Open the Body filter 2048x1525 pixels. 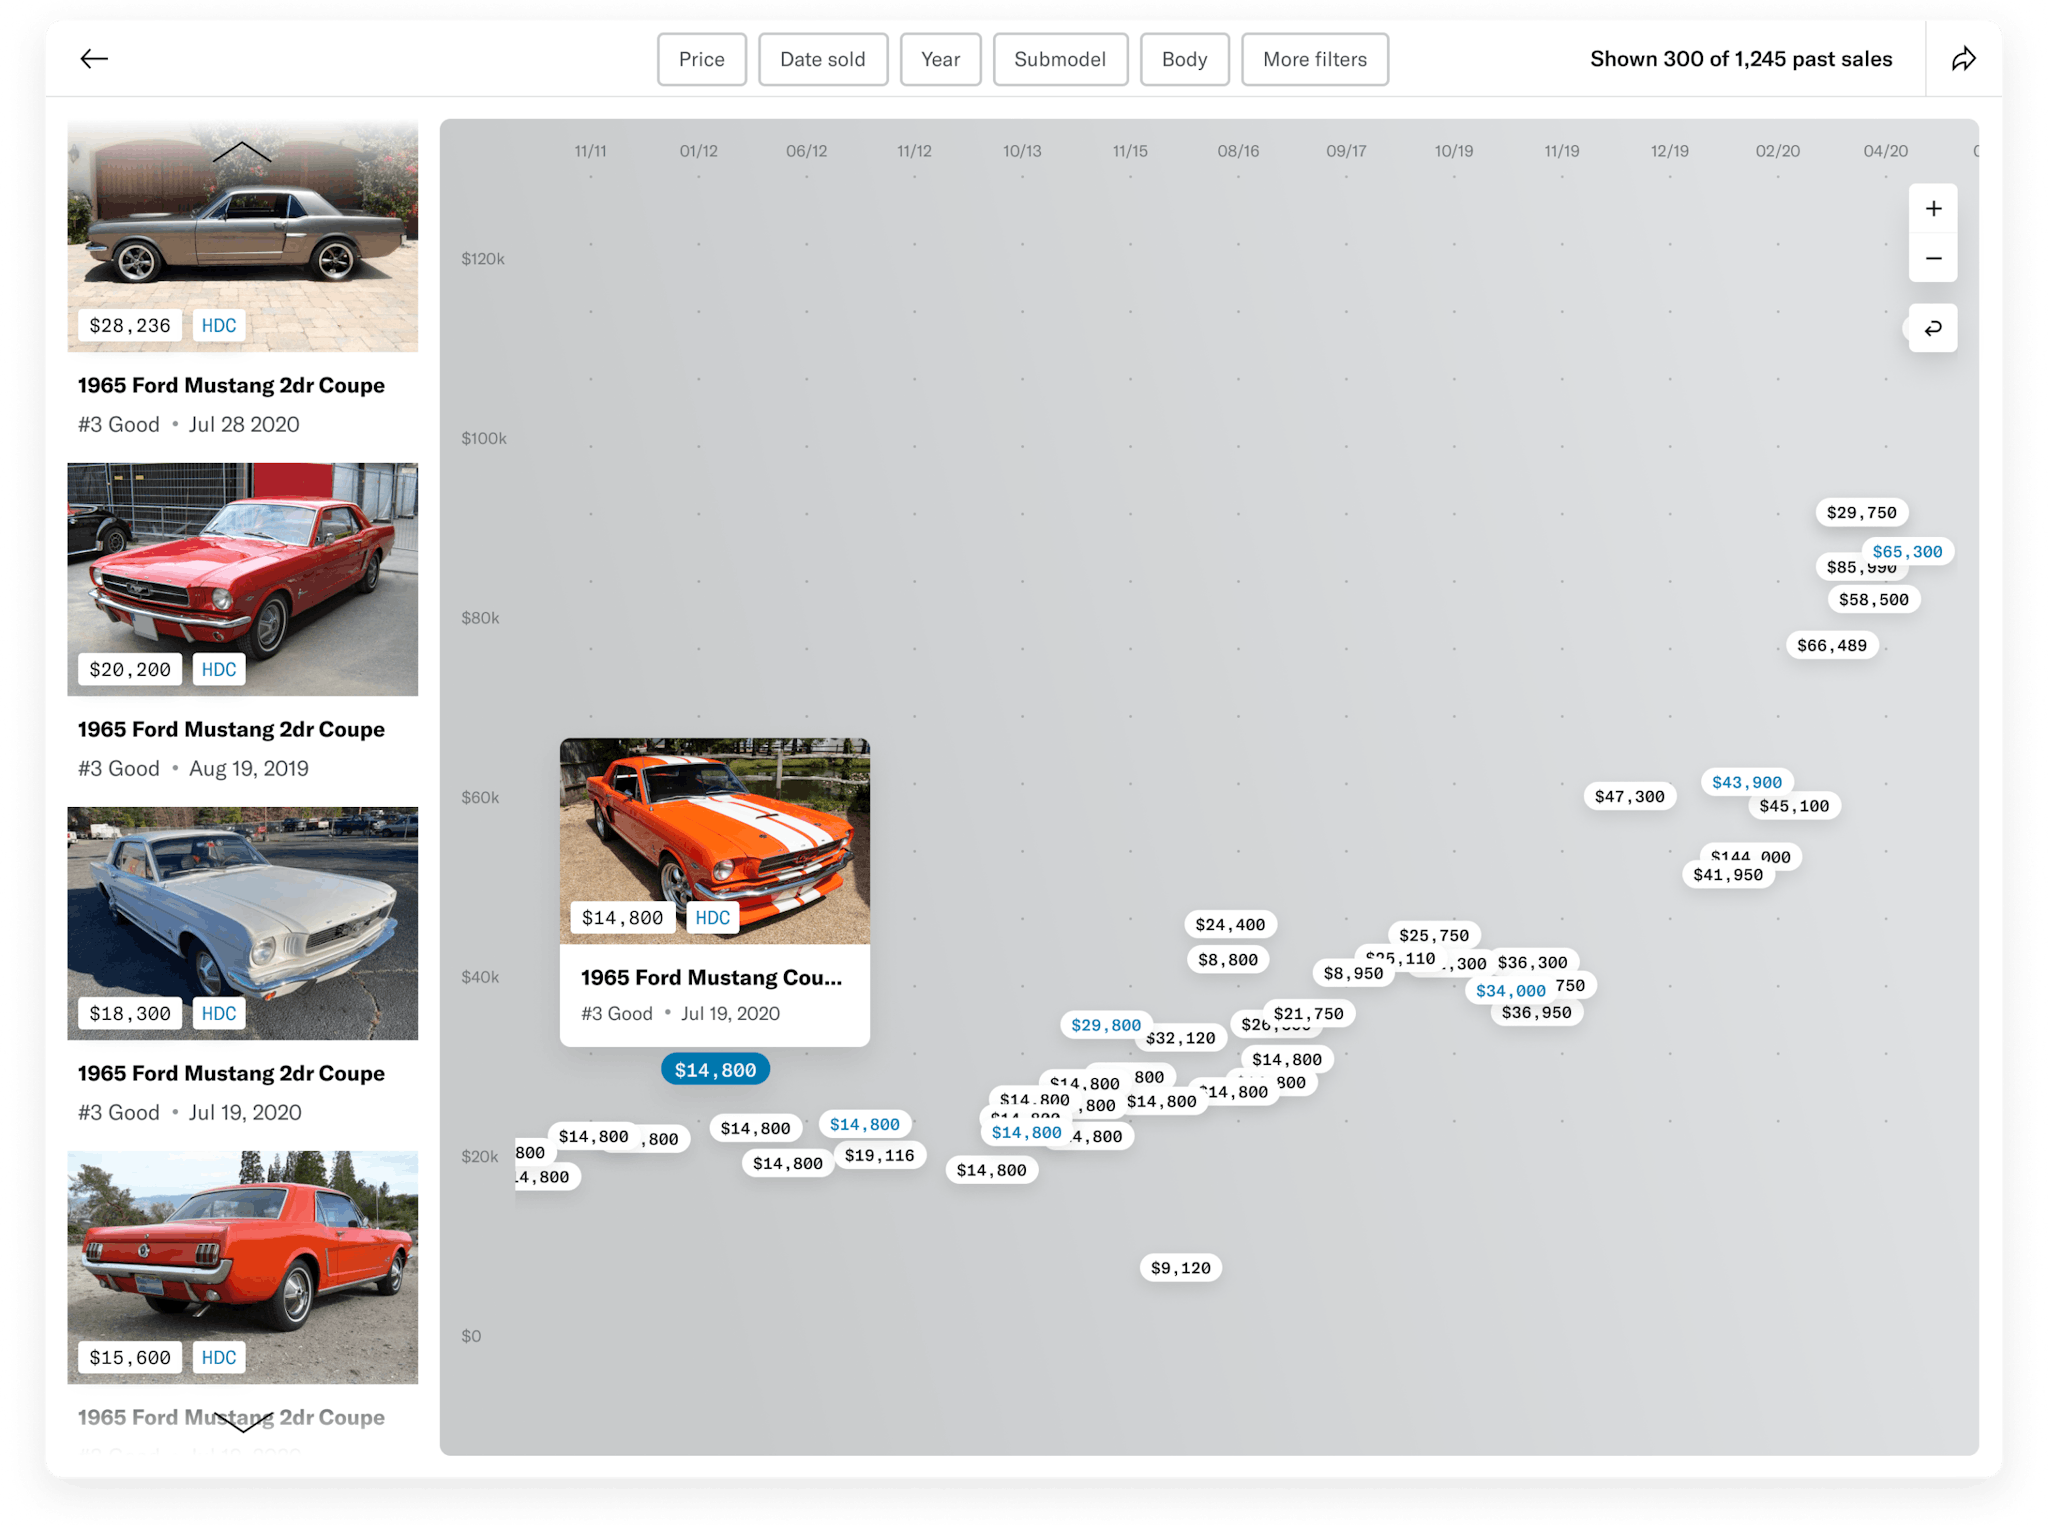pyautogui.click(x=1185, y=59)
